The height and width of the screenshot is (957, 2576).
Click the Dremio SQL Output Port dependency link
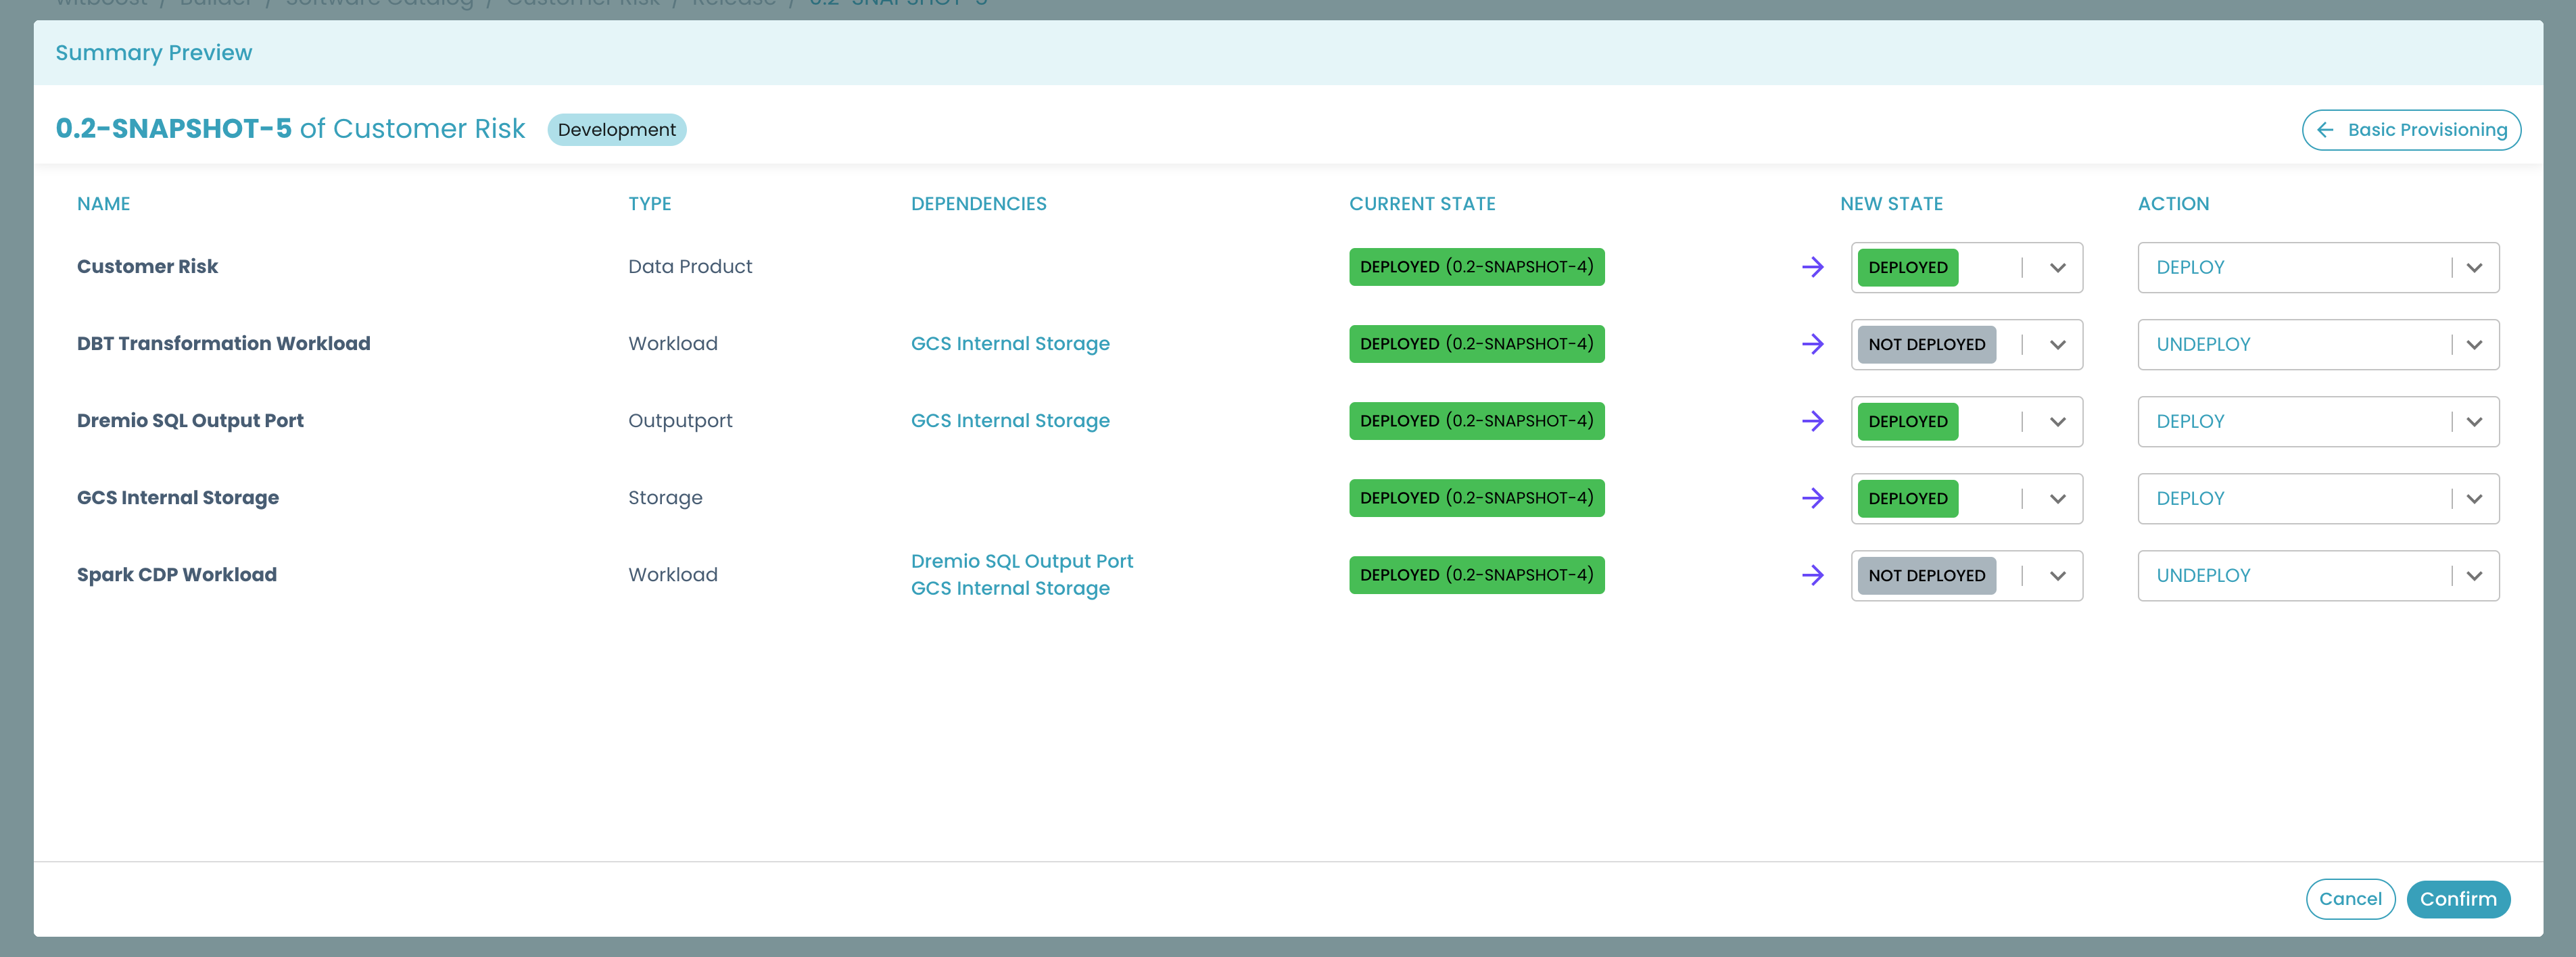point(1022,560)
